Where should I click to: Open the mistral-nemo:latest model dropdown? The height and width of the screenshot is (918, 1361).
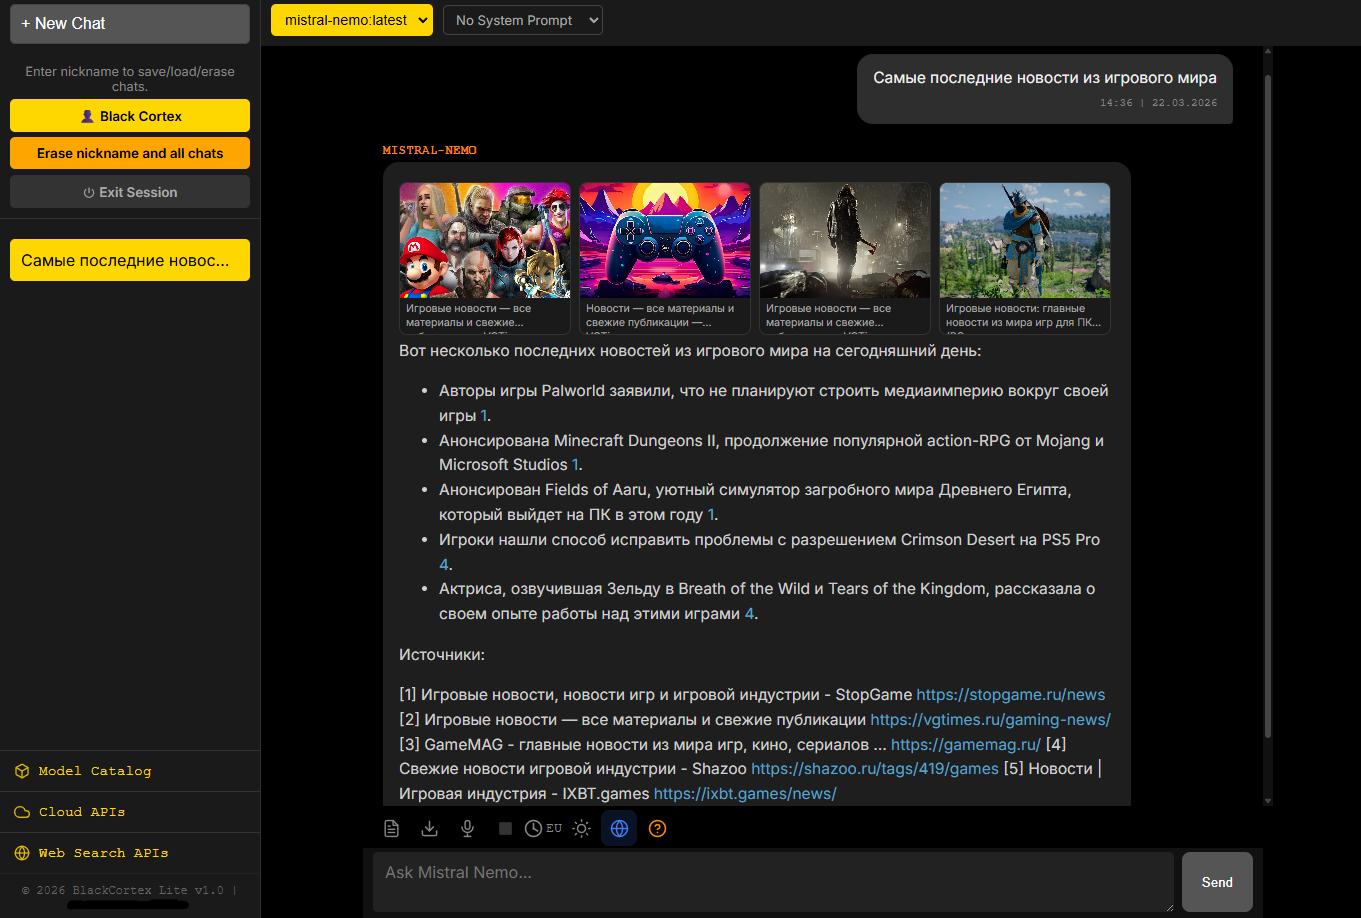click(x=352, y=20)
